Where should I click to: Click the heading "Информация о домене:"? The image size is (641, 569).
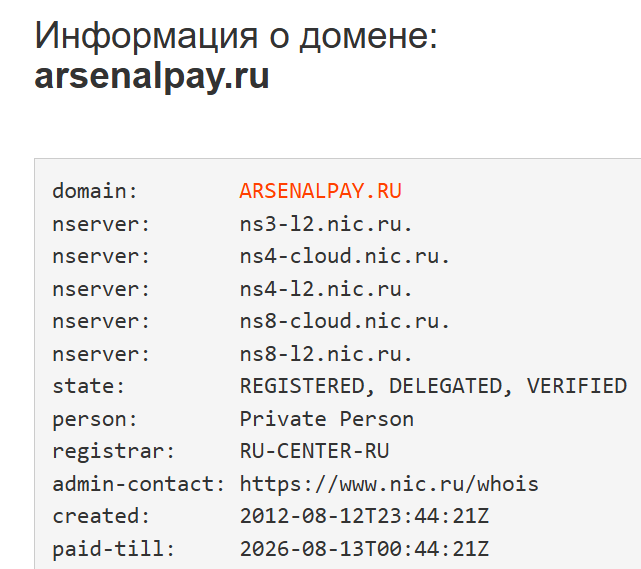point(236,36)
